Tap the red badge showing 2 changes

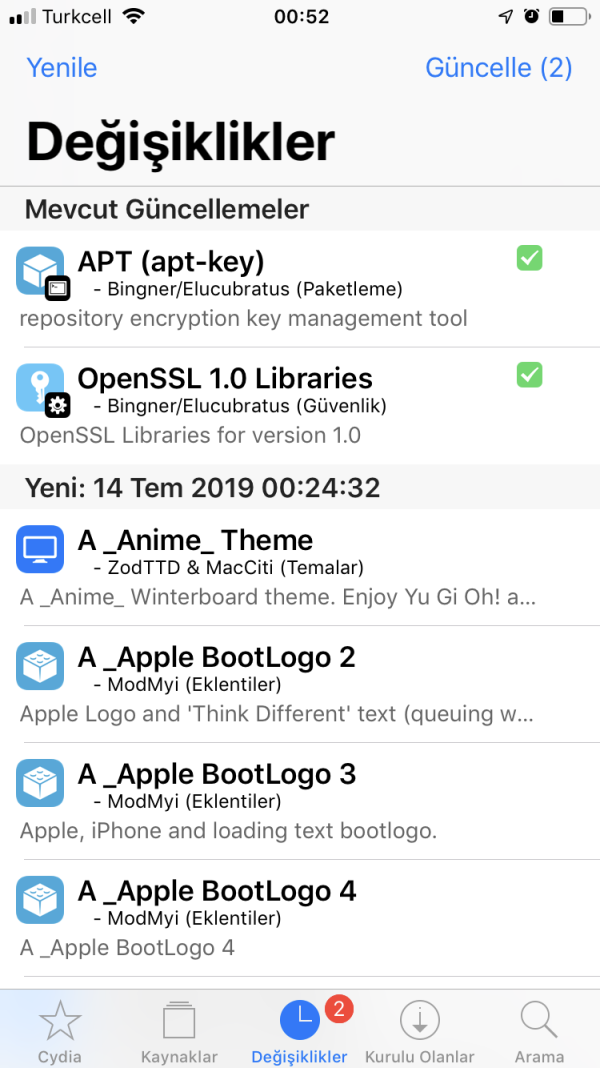click(338, 1009)
